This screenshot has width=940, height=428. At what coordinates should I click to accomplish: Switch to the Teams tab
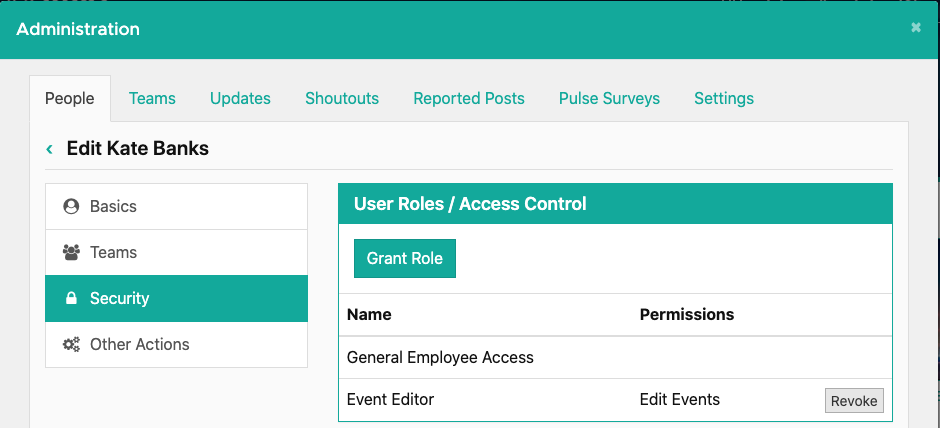pos(152,98)
